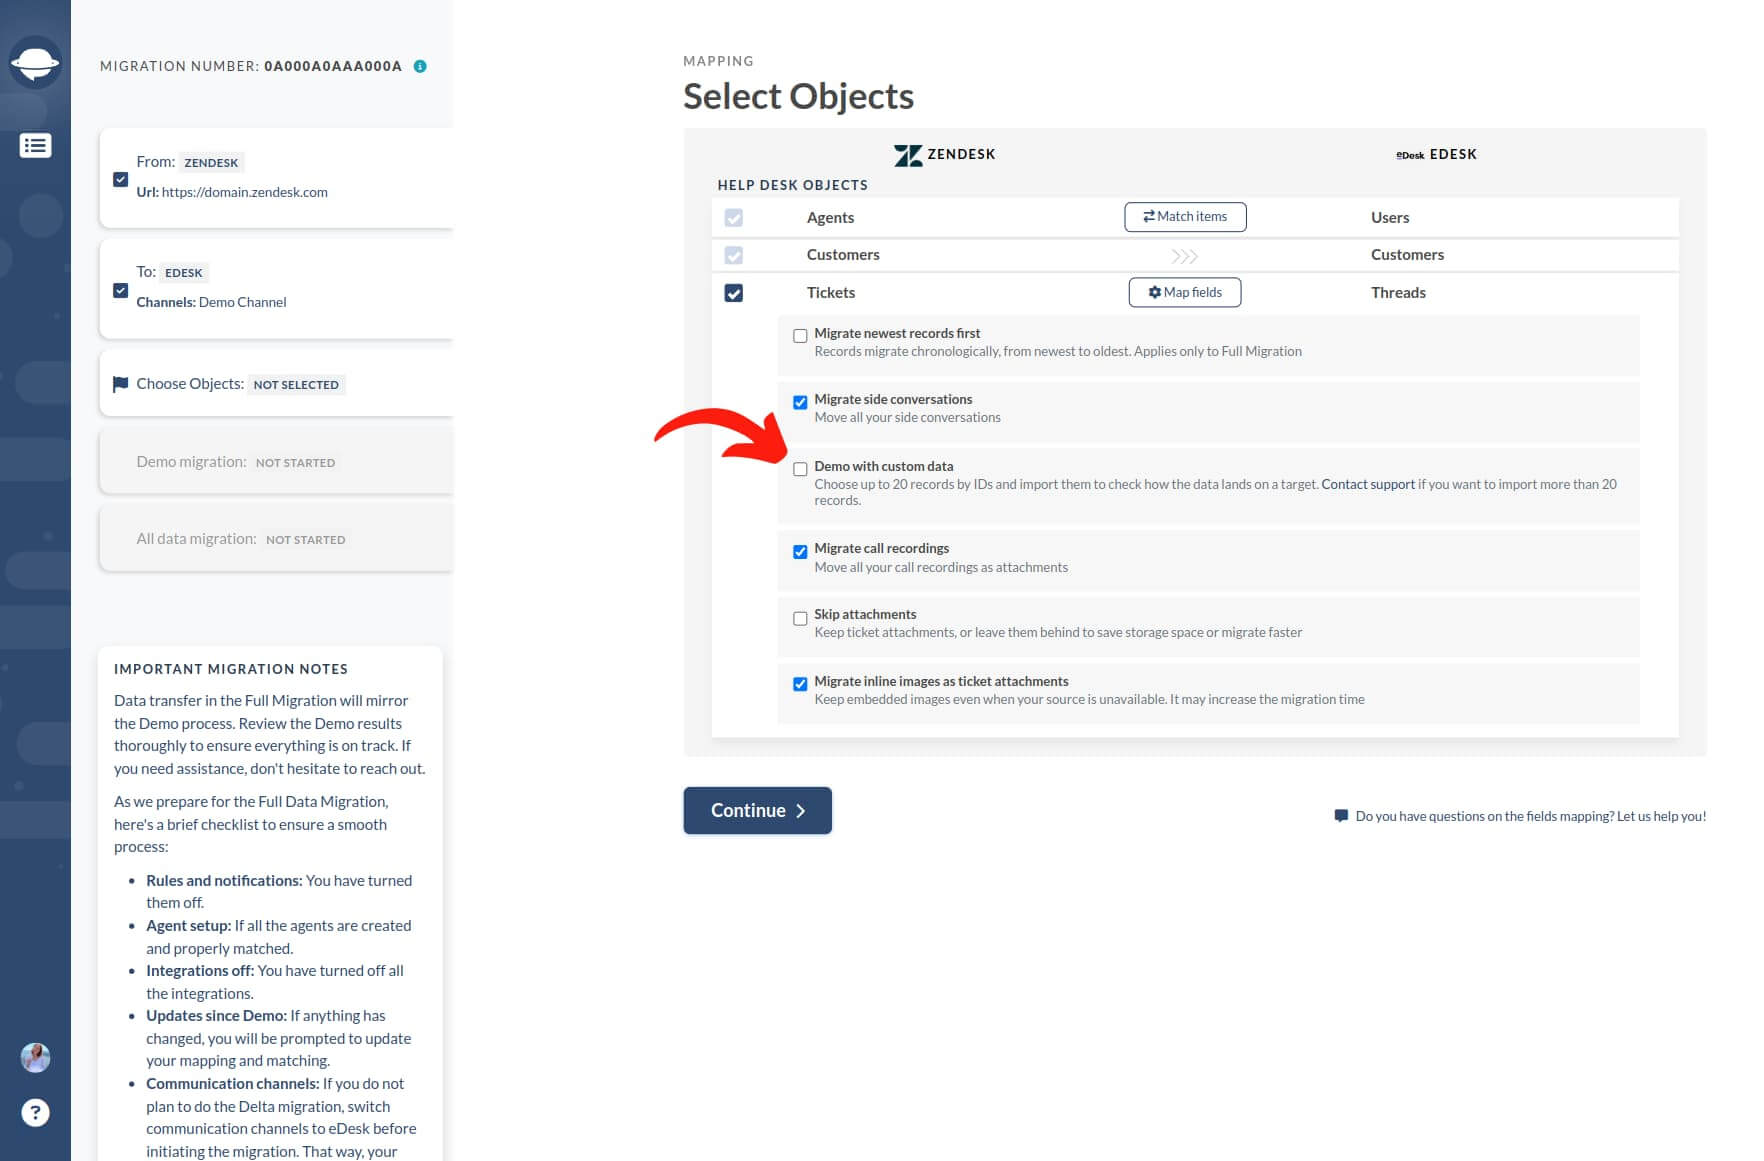Open the From Zendesk step card
This screenshot has width=1764, height=1161.
click(277, 177)
